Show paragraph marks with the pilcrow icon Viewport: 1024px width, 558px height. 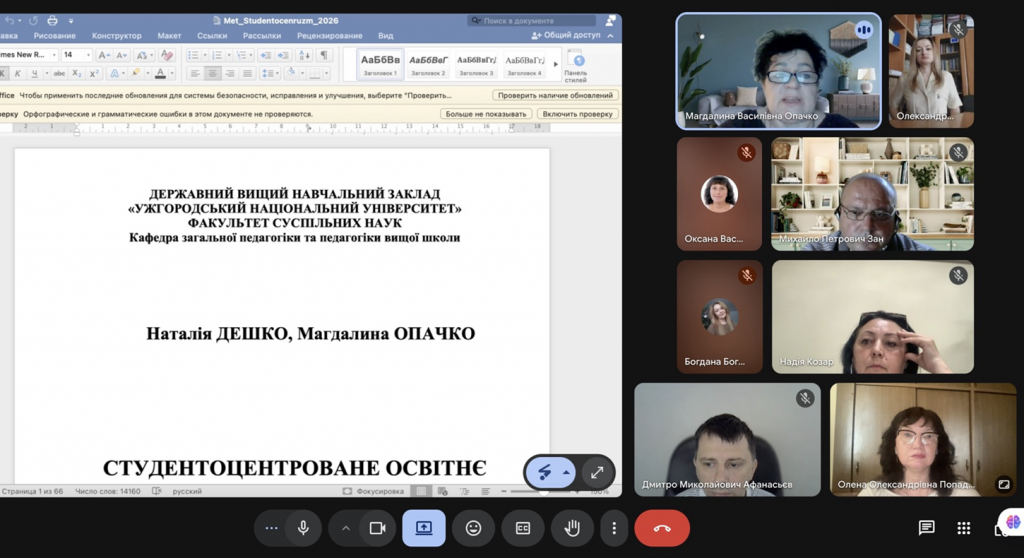click(324, 56)
